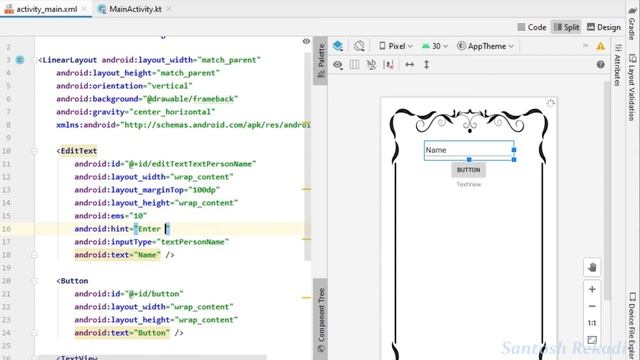Select the Name EditText in preview
640x360 pixels.
point(469,150)
